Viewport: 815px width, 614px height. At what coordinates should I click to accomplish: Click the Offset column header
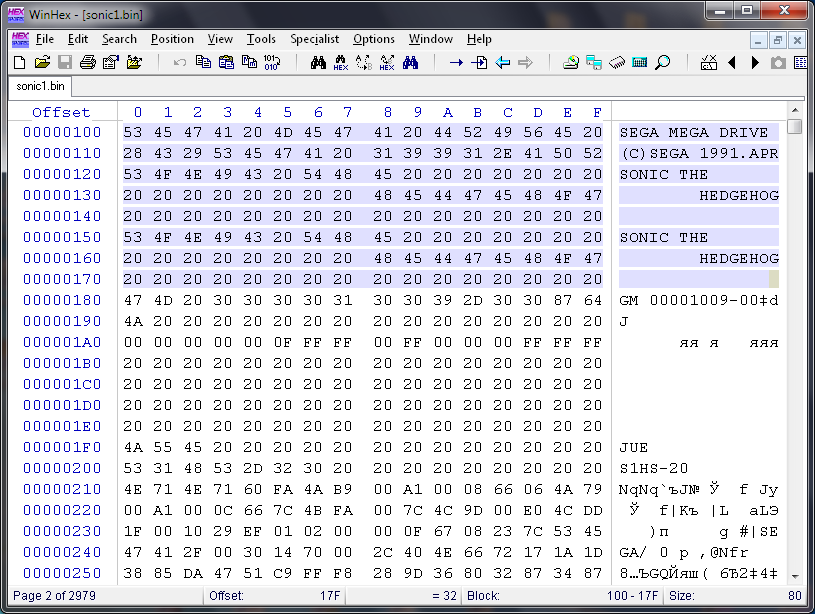(x=61, y=112)
